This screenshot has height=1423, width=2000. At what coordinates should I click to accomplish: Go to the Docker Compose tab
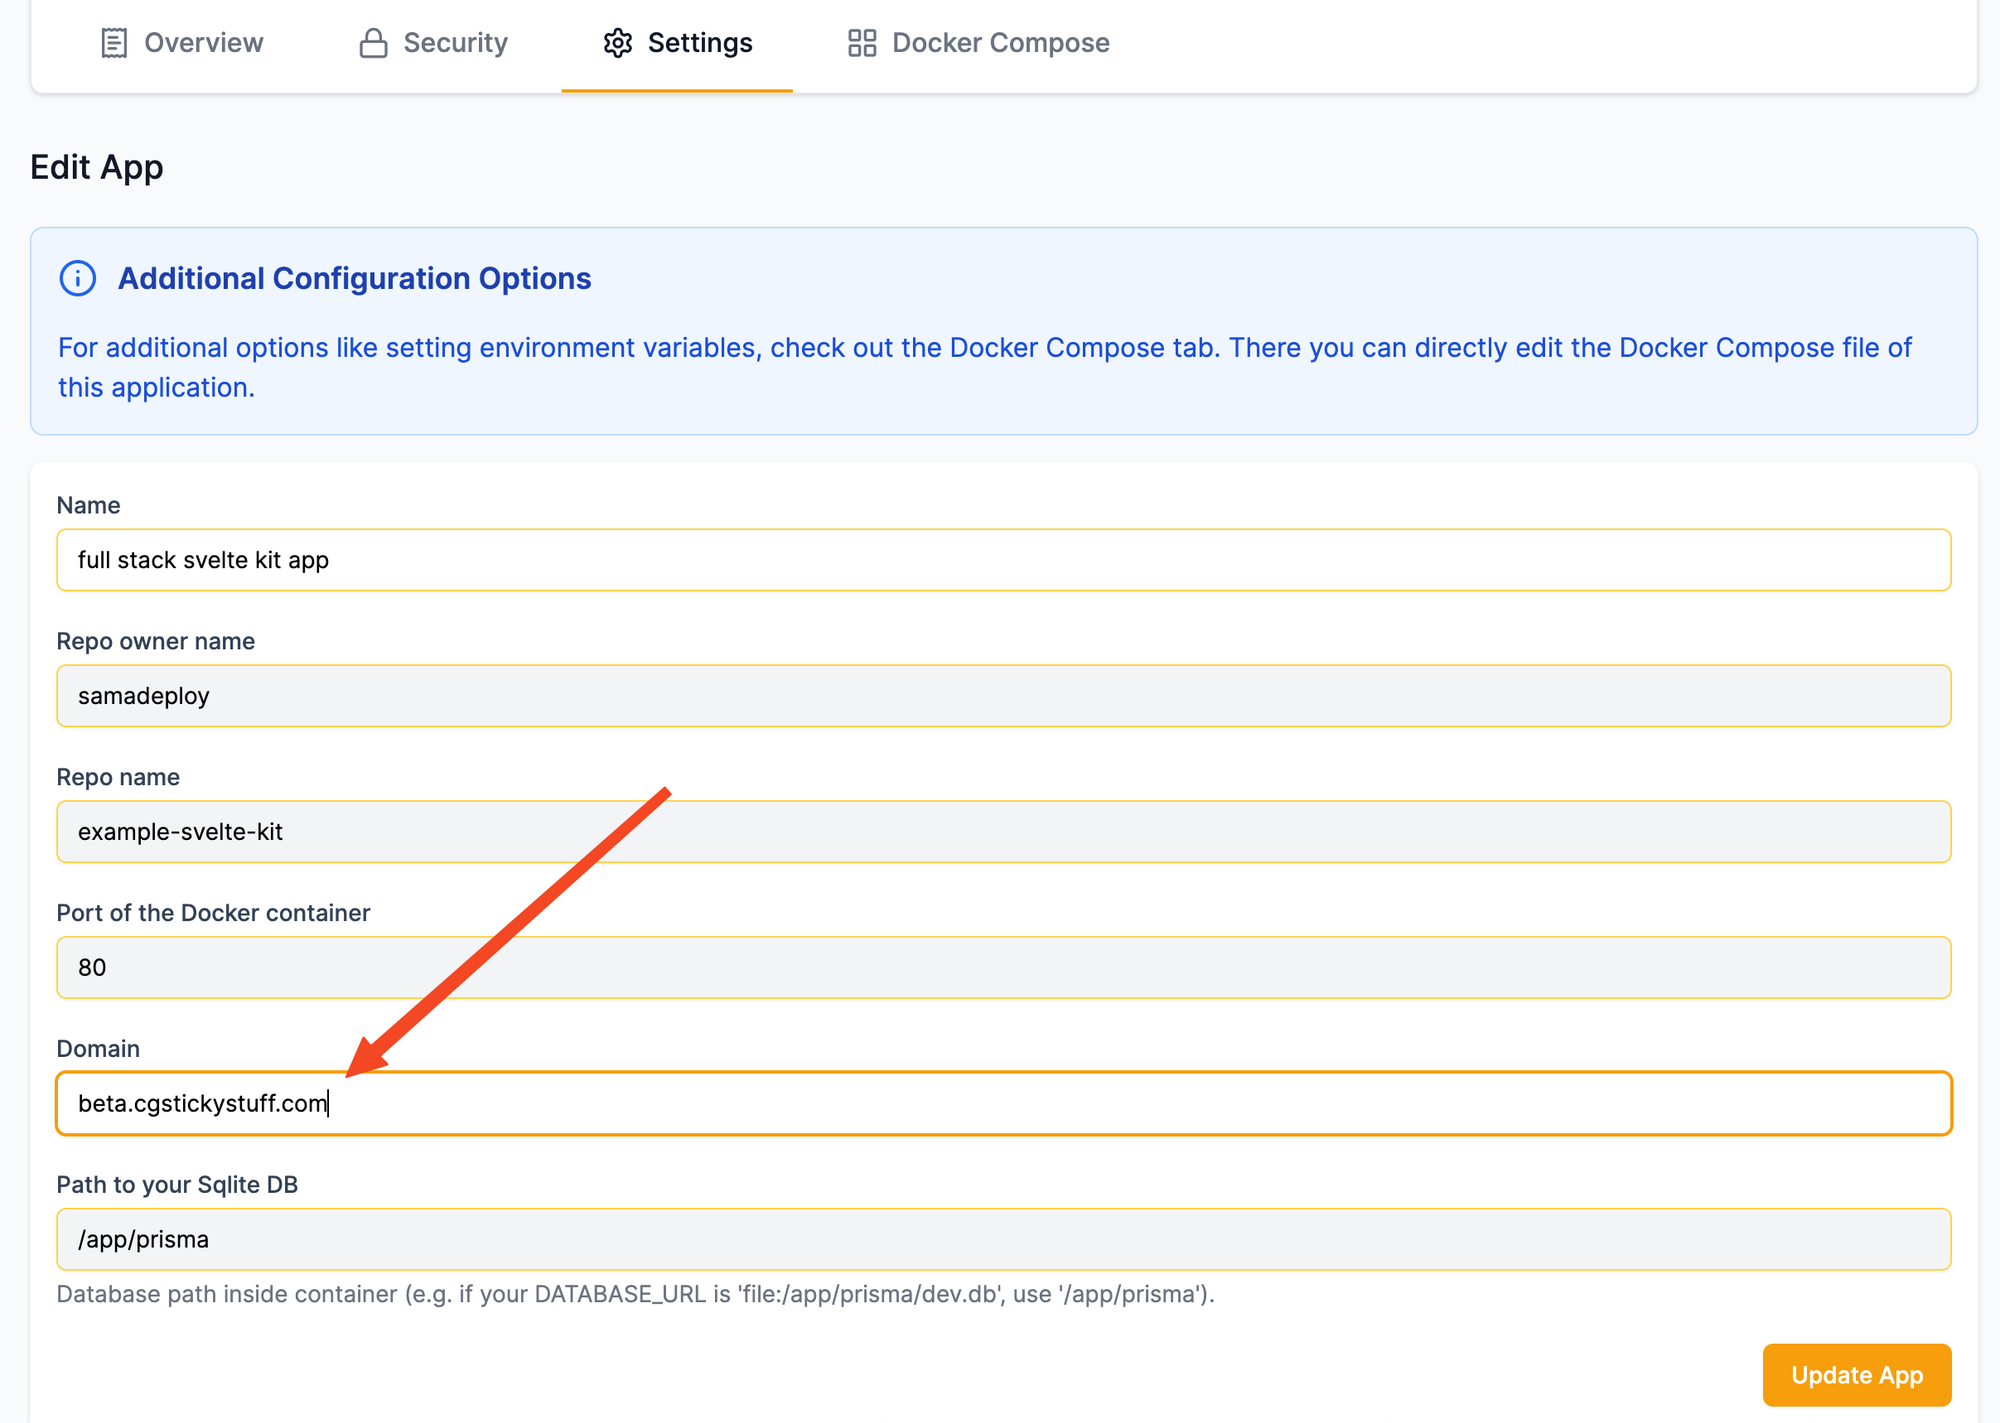click(1000, 43)
